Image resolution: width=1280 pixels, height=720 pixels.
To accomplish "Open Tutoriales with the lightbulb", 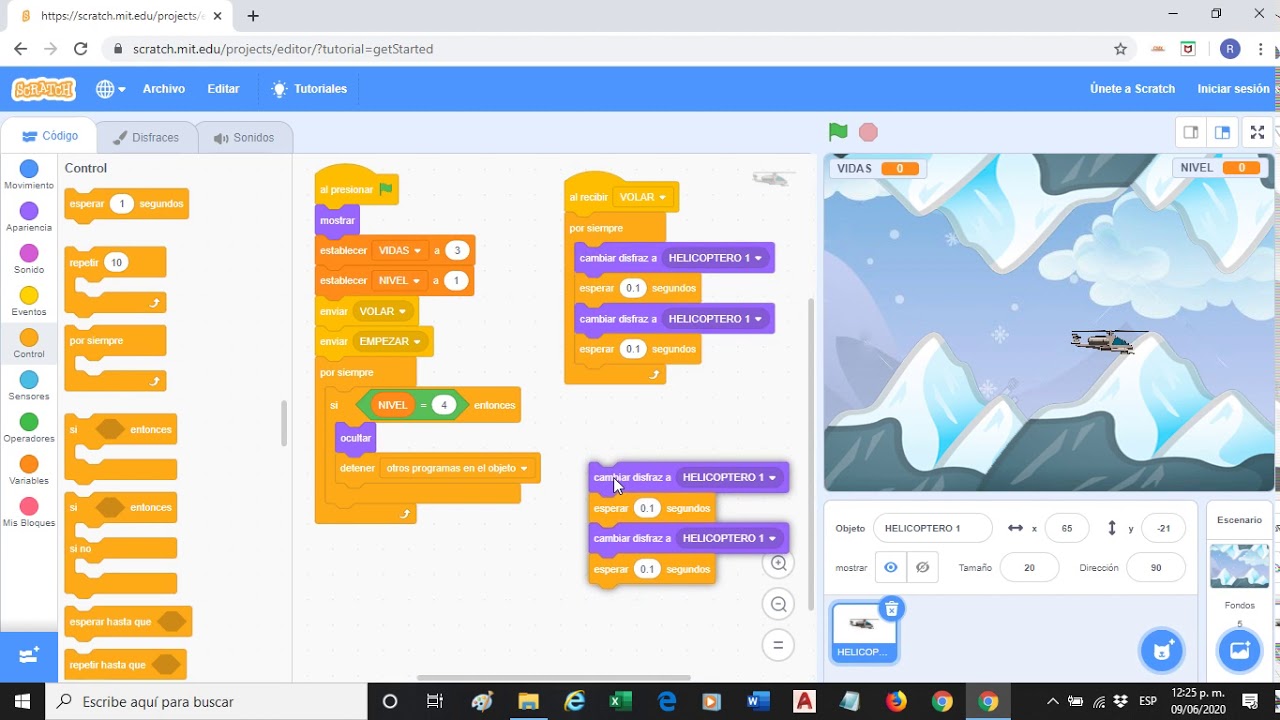I will pyautogui.click(x=309, y=89).
